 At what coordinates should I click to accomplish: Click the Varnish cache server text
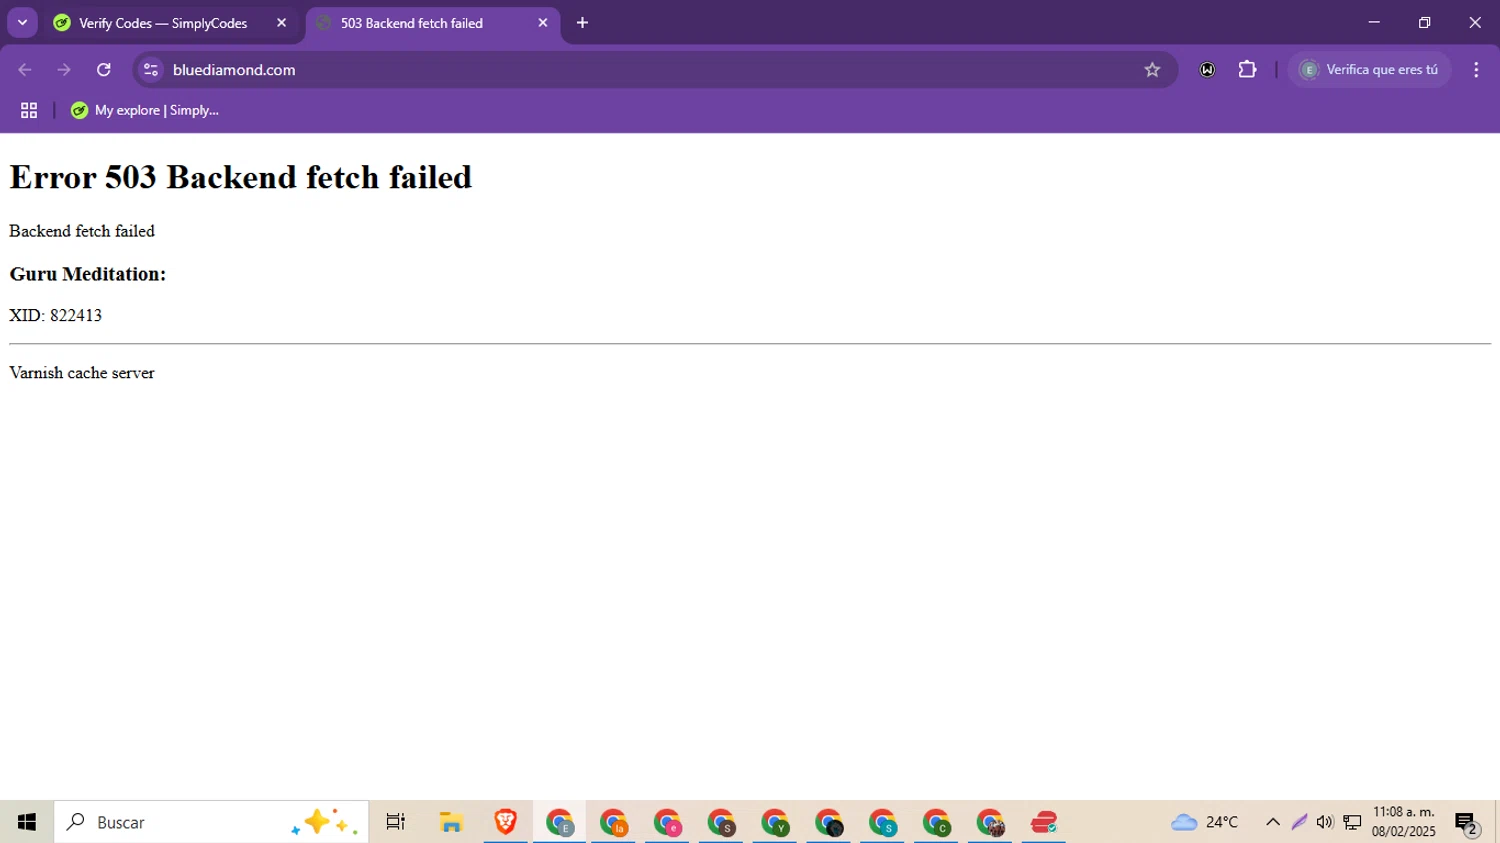pos(82,373)
